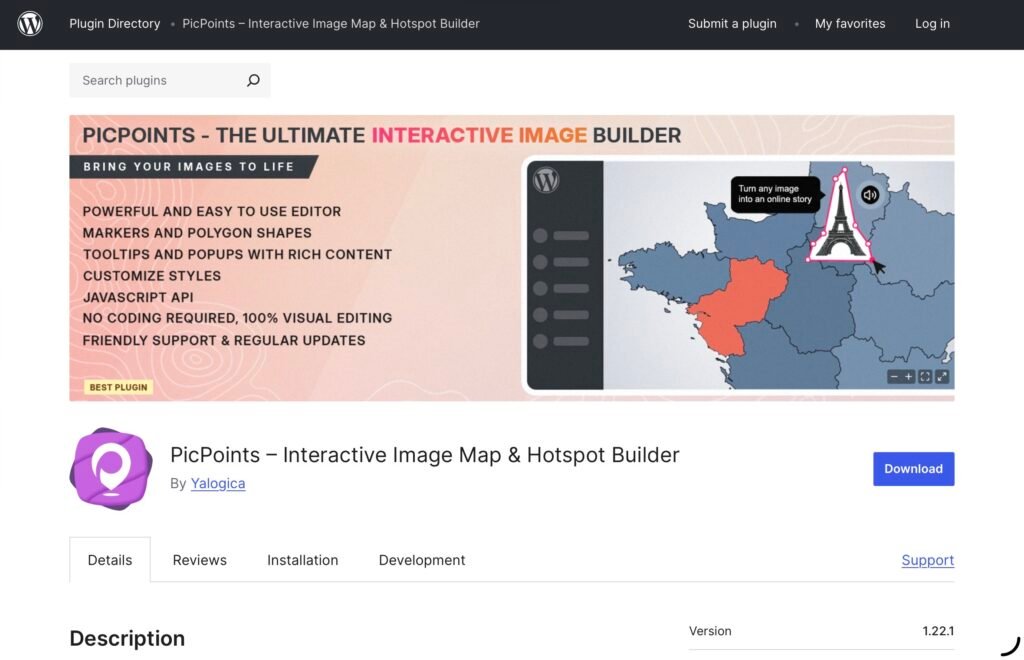Open the Installation tab

coord(302,560)
